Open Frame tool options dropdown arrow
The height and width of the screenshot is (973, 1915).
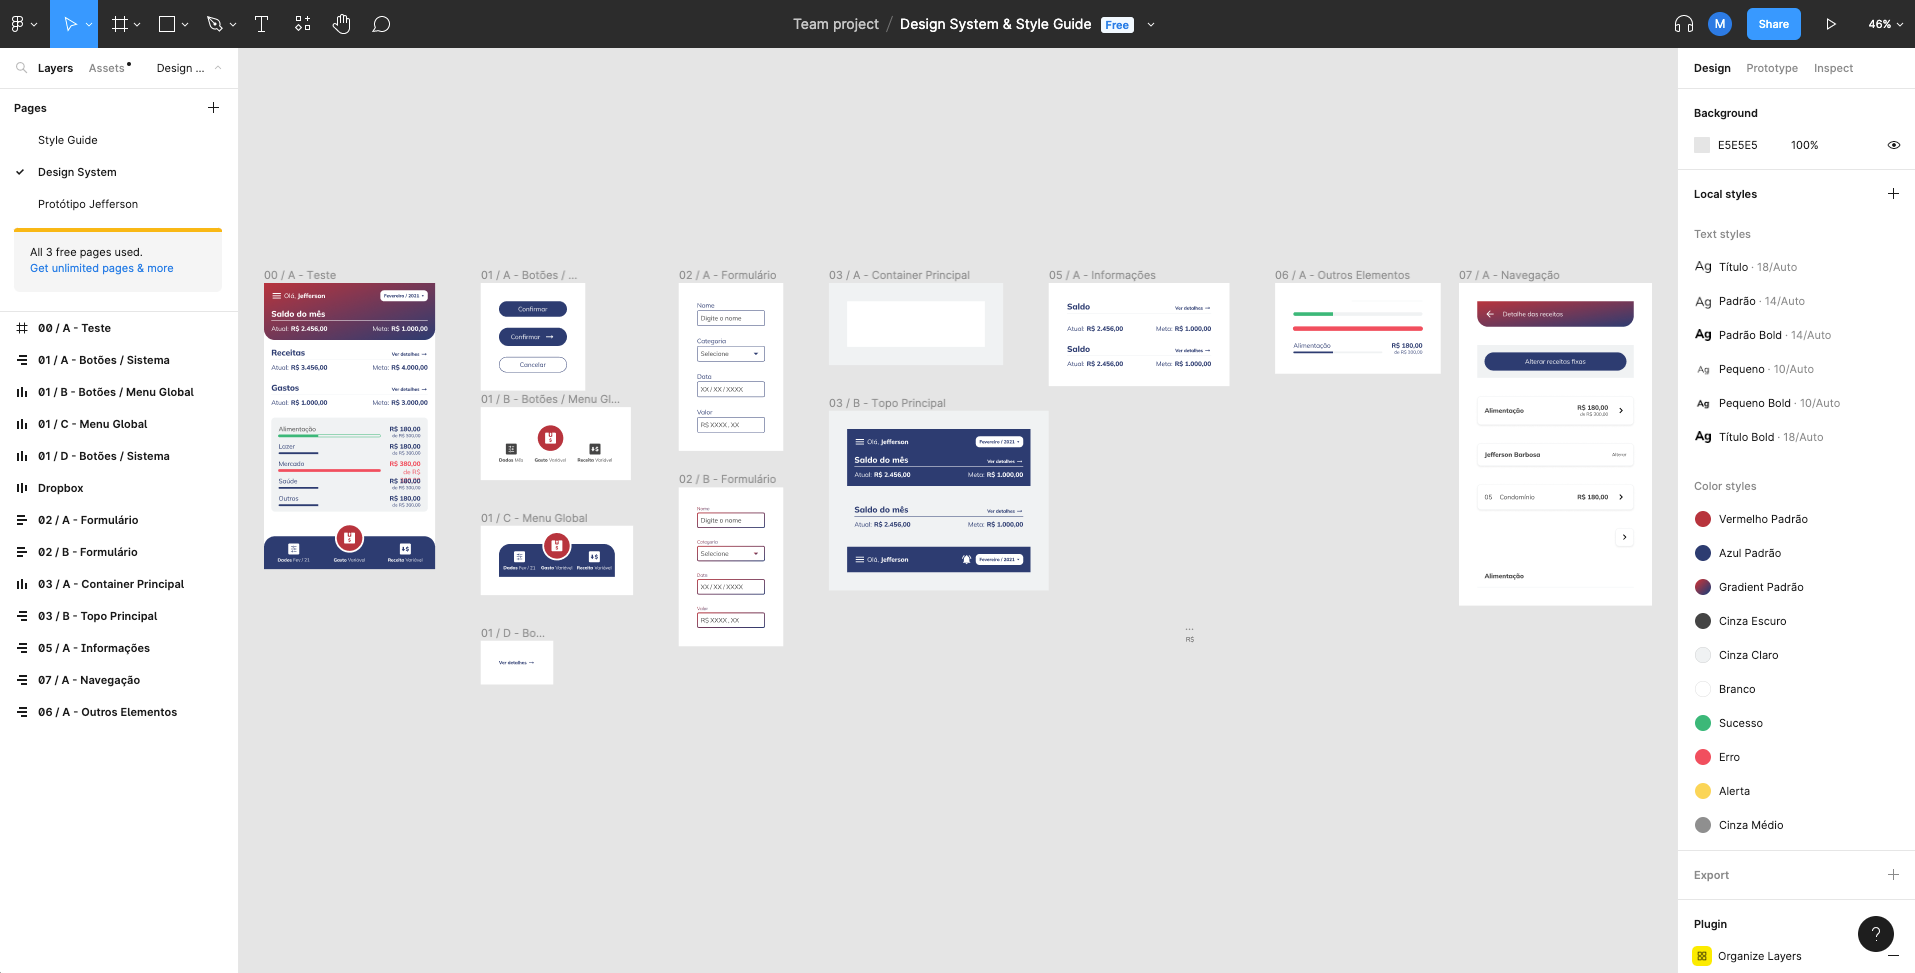pos(137,24)
